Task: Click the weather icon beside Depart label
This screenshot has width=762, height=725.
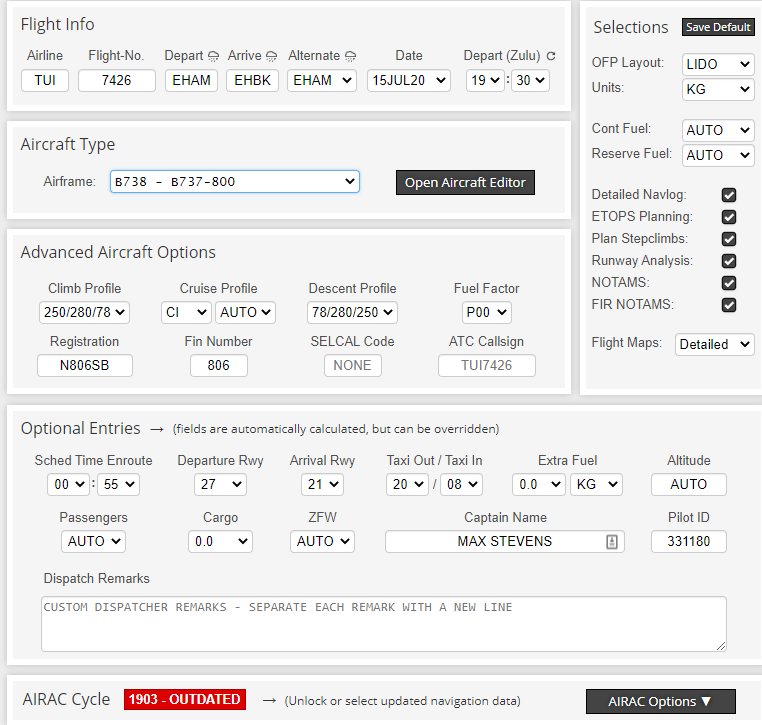Action: coord(213,57)
